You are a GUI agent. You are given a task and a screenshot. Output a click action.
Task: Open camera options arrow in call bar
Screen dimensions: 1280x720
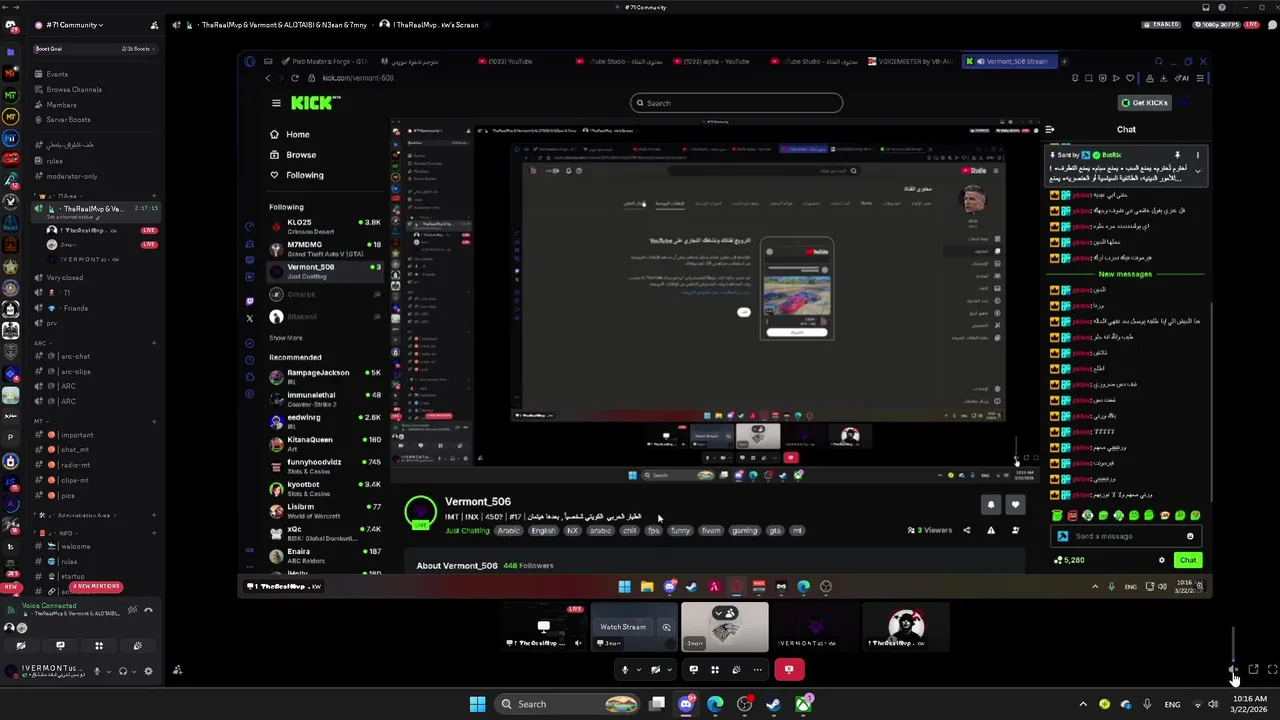669,670
